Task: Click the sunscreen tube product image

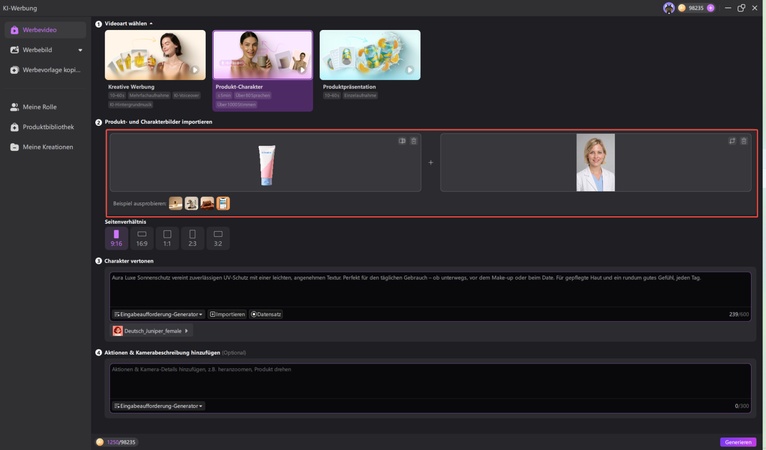Action: [x=267, y=165]
